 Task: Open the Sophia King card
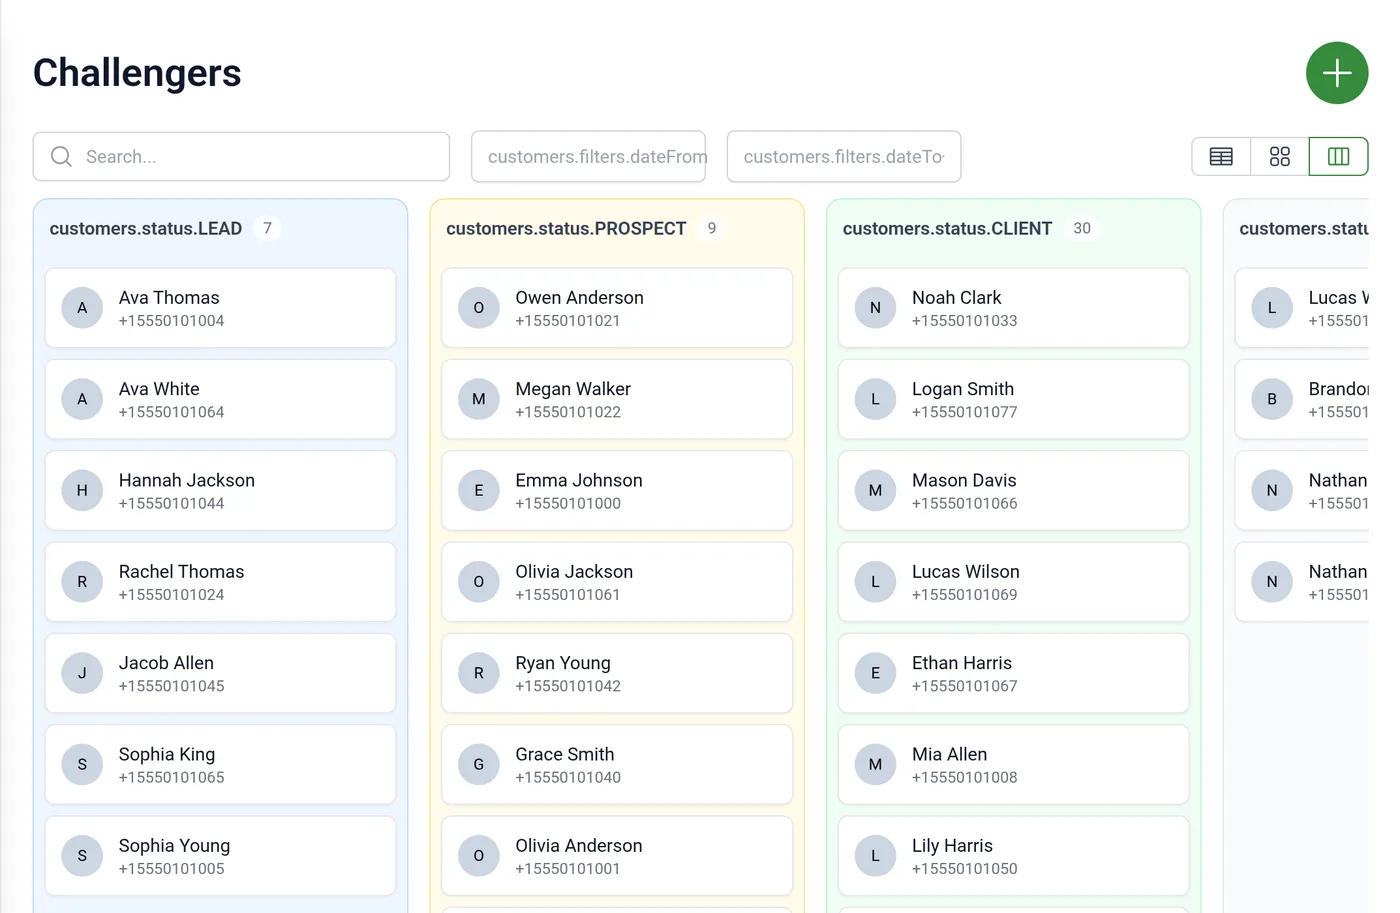tap(220, 765)
